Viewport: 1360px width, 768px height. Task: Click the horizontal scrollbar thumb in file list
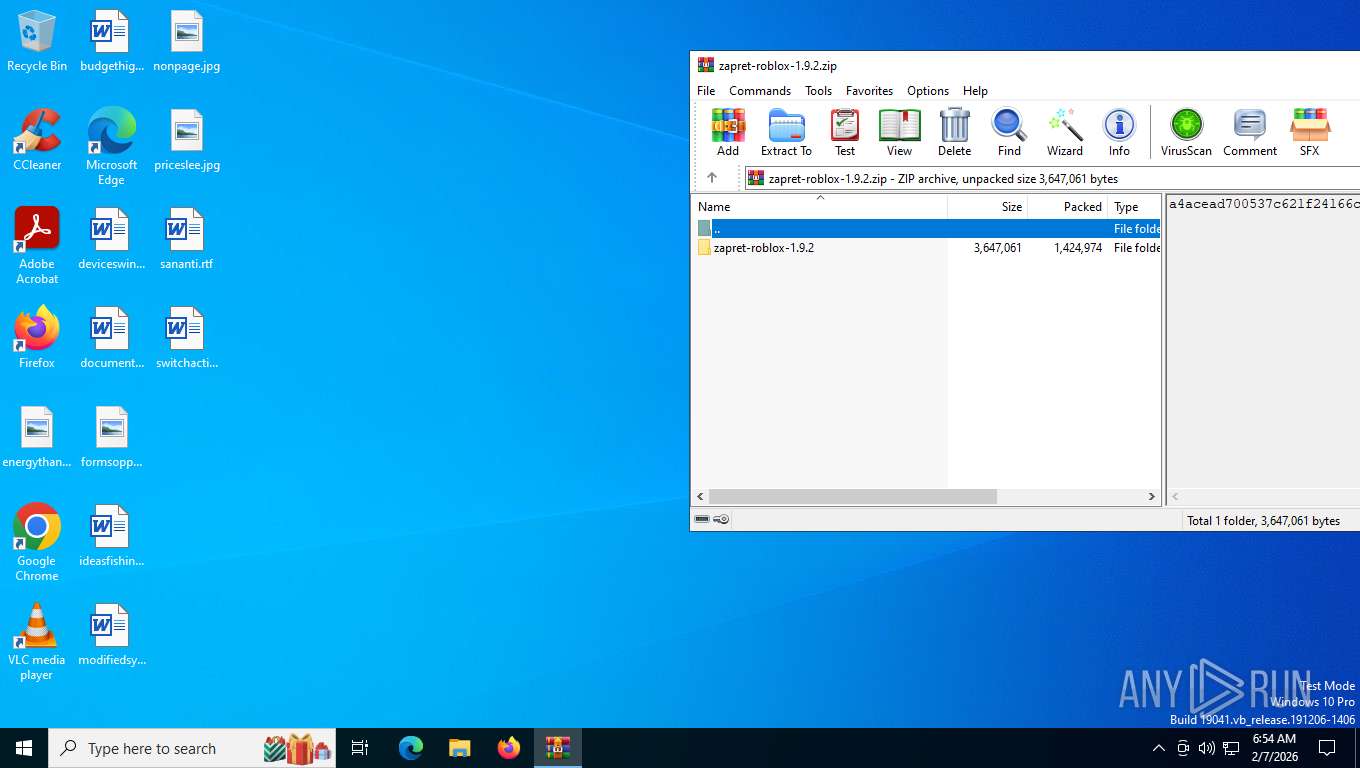(853, 496)
